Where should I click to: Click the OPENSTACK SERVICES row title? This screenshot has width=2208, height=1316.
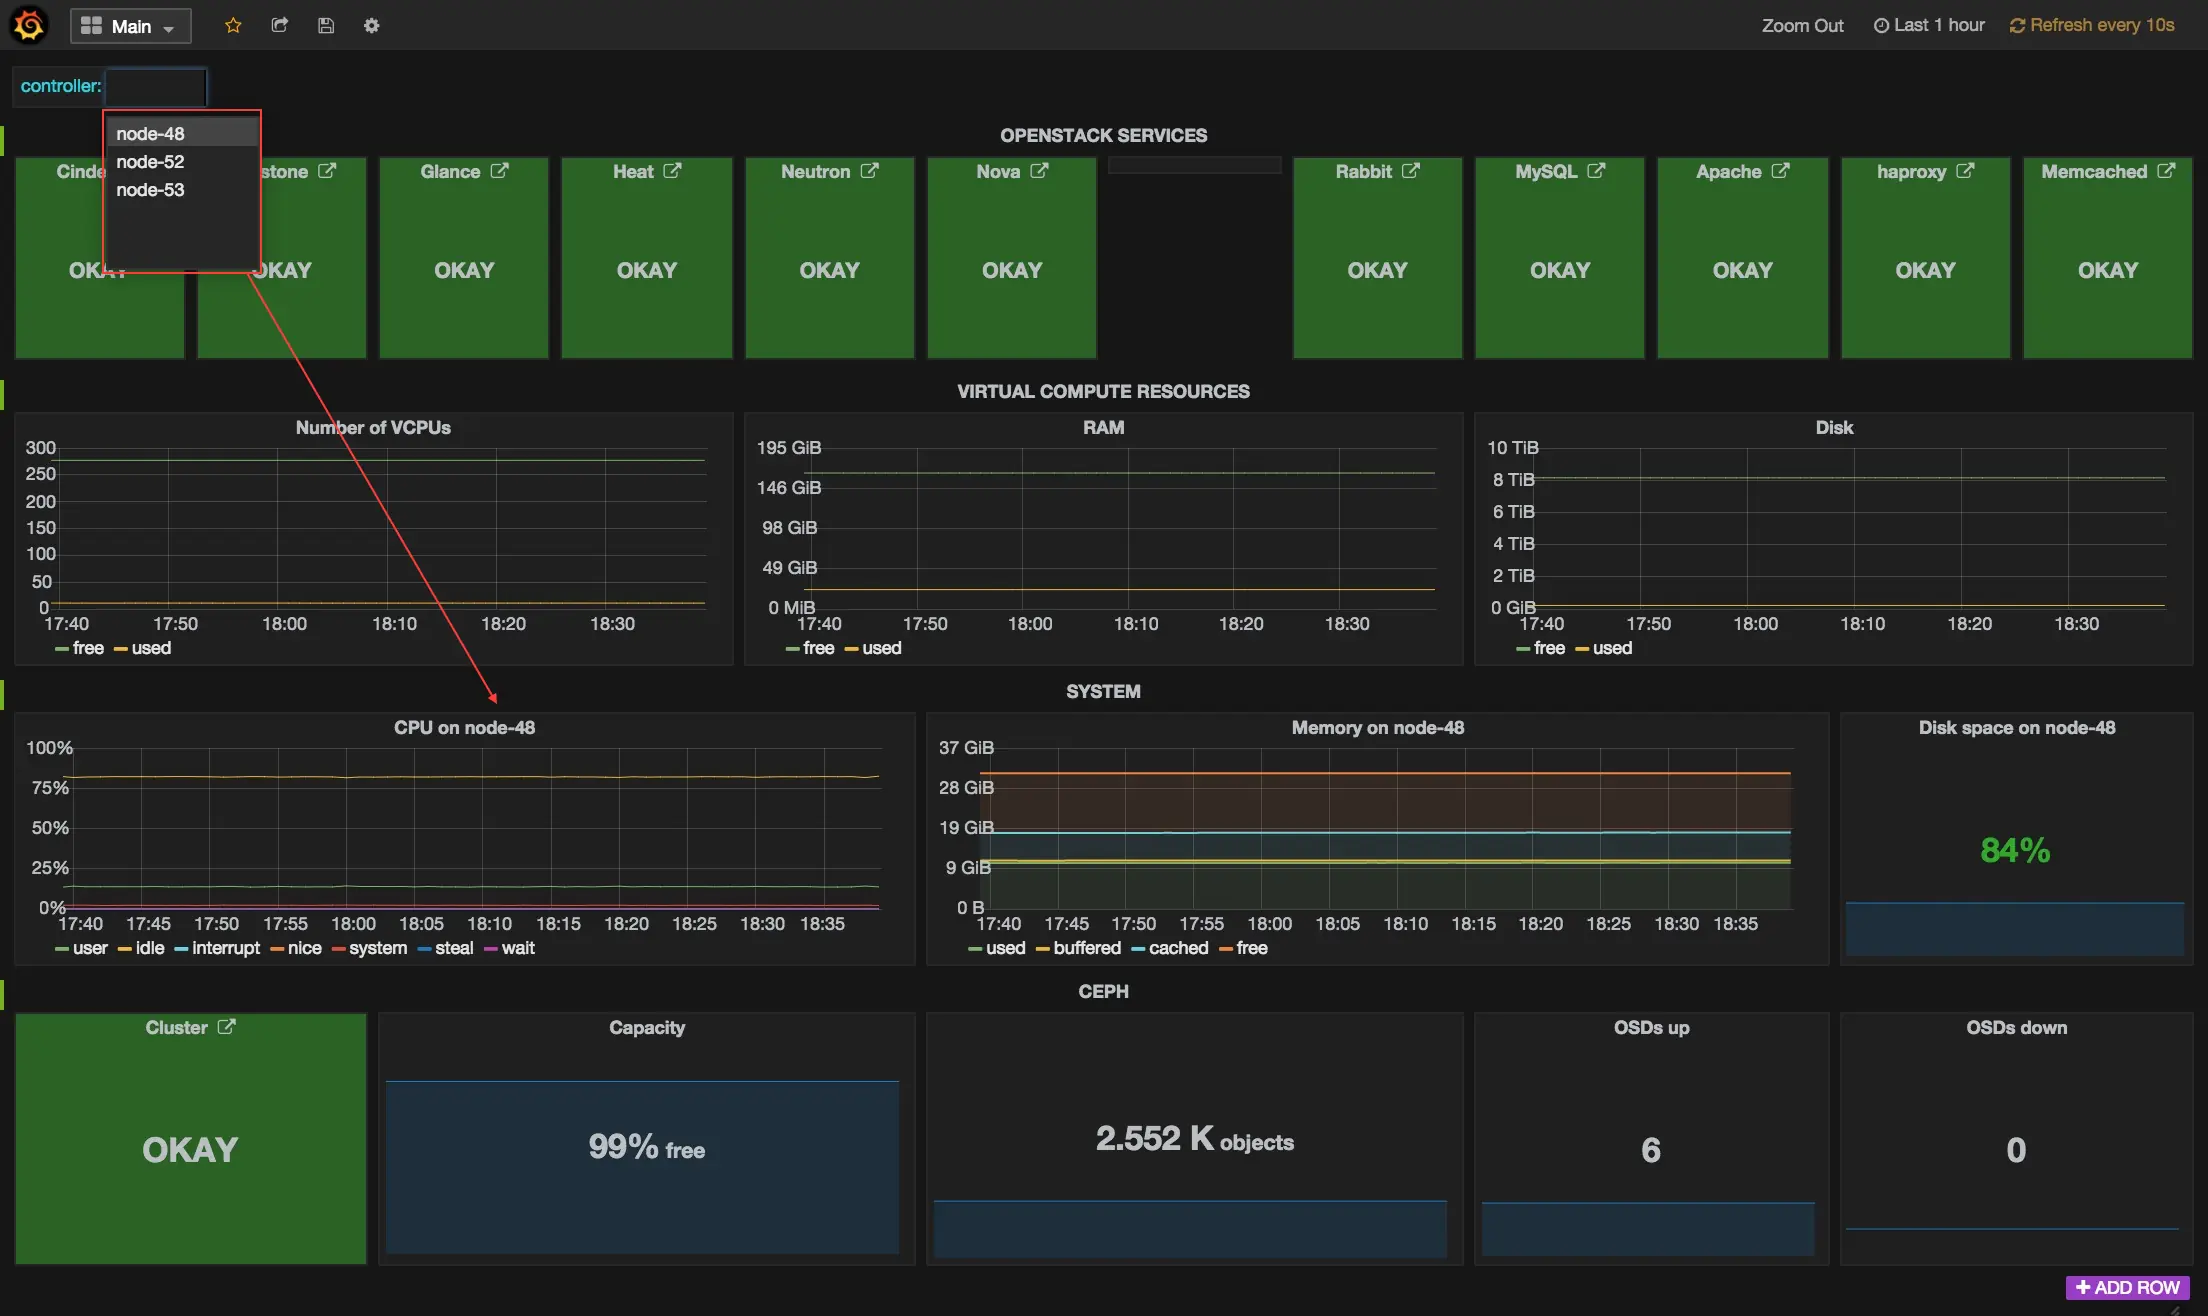coord(1103,135)
